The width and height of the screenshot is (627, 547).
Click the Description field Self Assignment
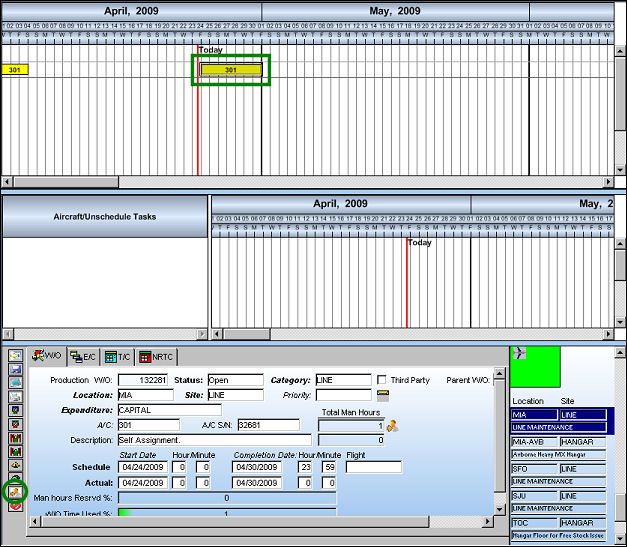(x=215, y=440)
